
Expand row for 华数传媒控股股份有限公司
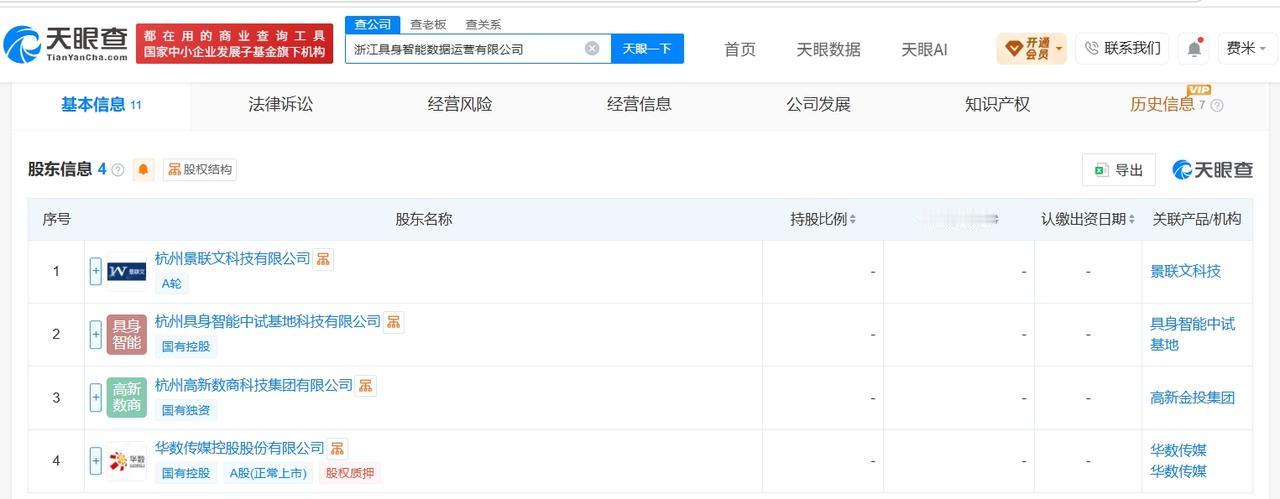96,460
